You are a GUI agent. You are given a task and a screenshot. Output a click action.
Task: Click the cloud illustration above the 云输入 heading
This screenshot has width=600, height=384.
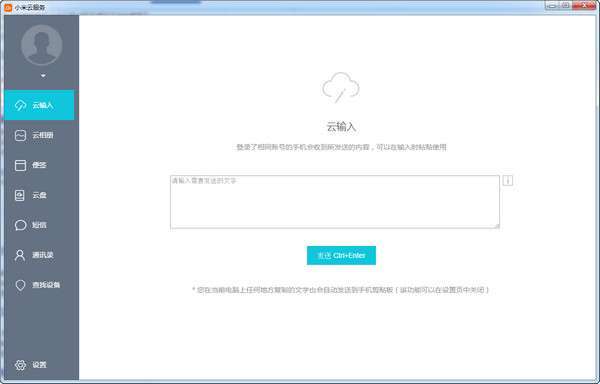tap(341, 87)
